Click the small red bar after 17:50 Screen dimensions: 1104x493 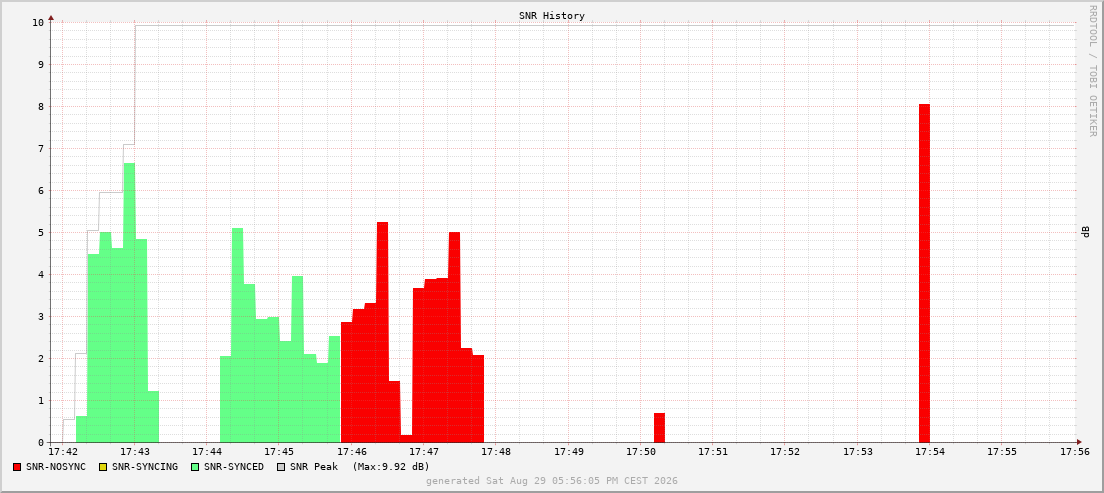(659, 428)
